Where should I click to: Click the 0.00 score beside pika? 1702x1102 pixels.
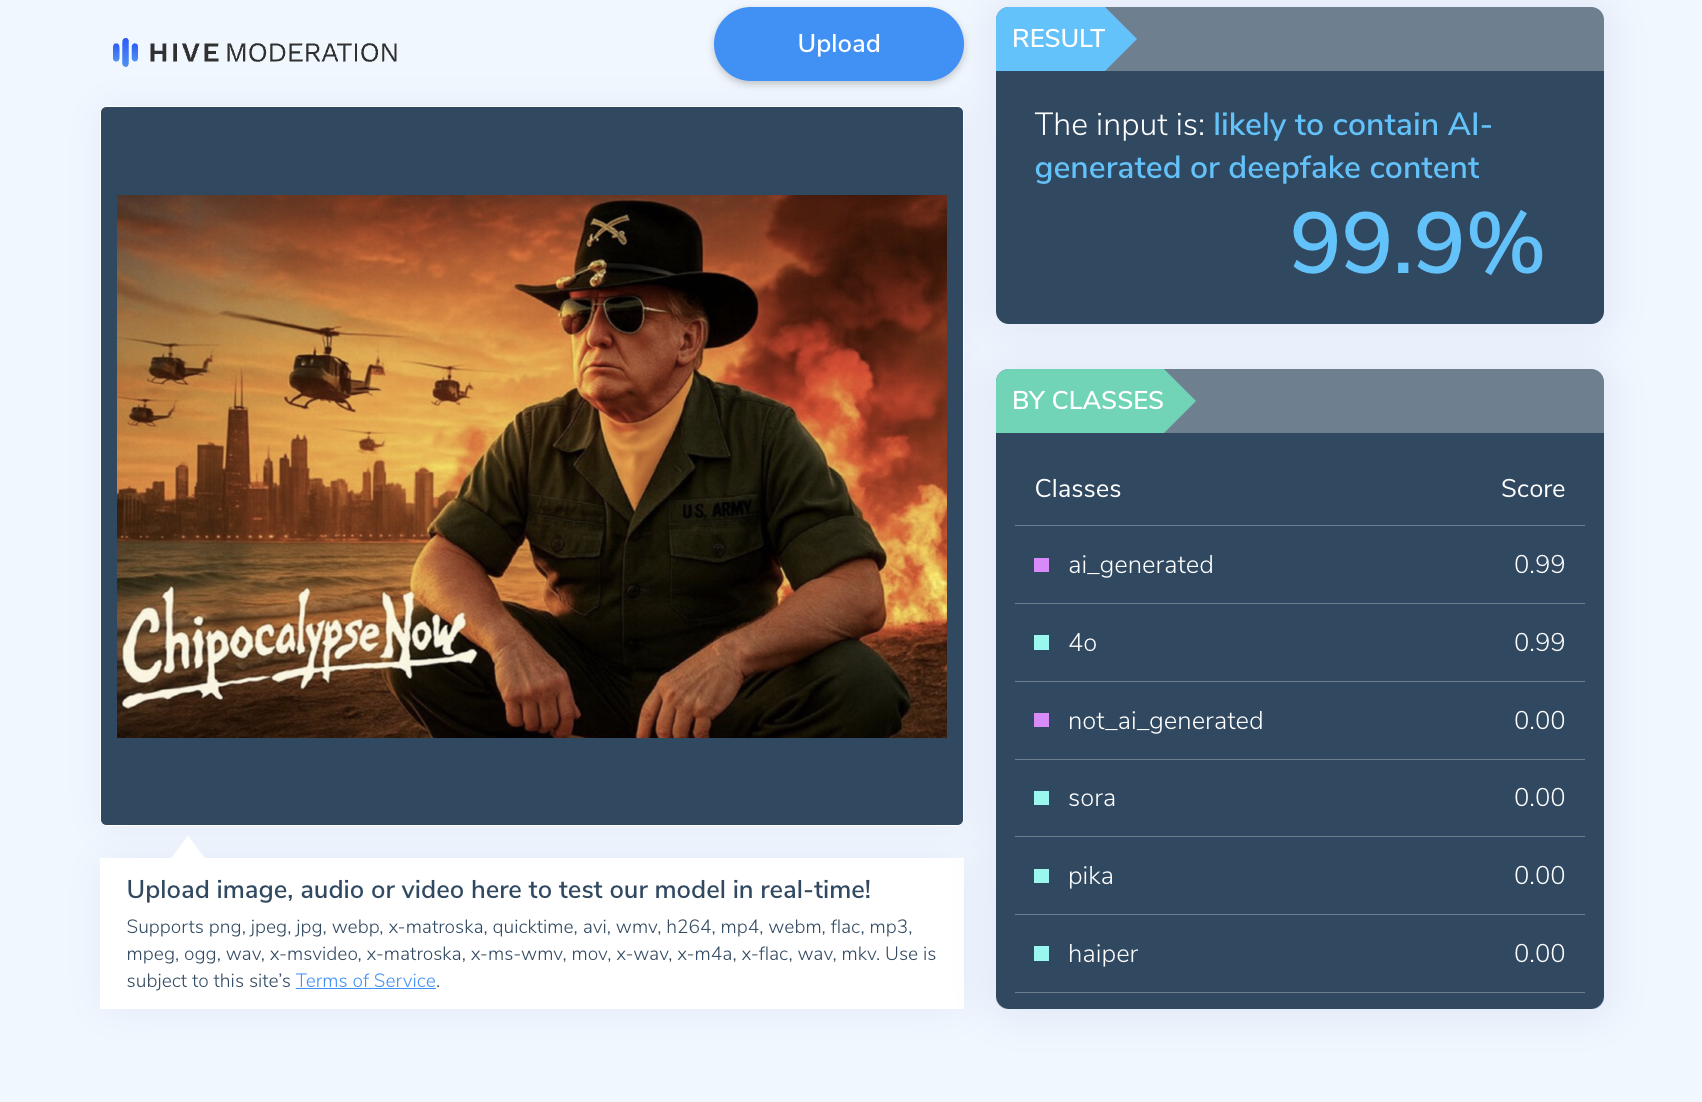click(1539, 876)
